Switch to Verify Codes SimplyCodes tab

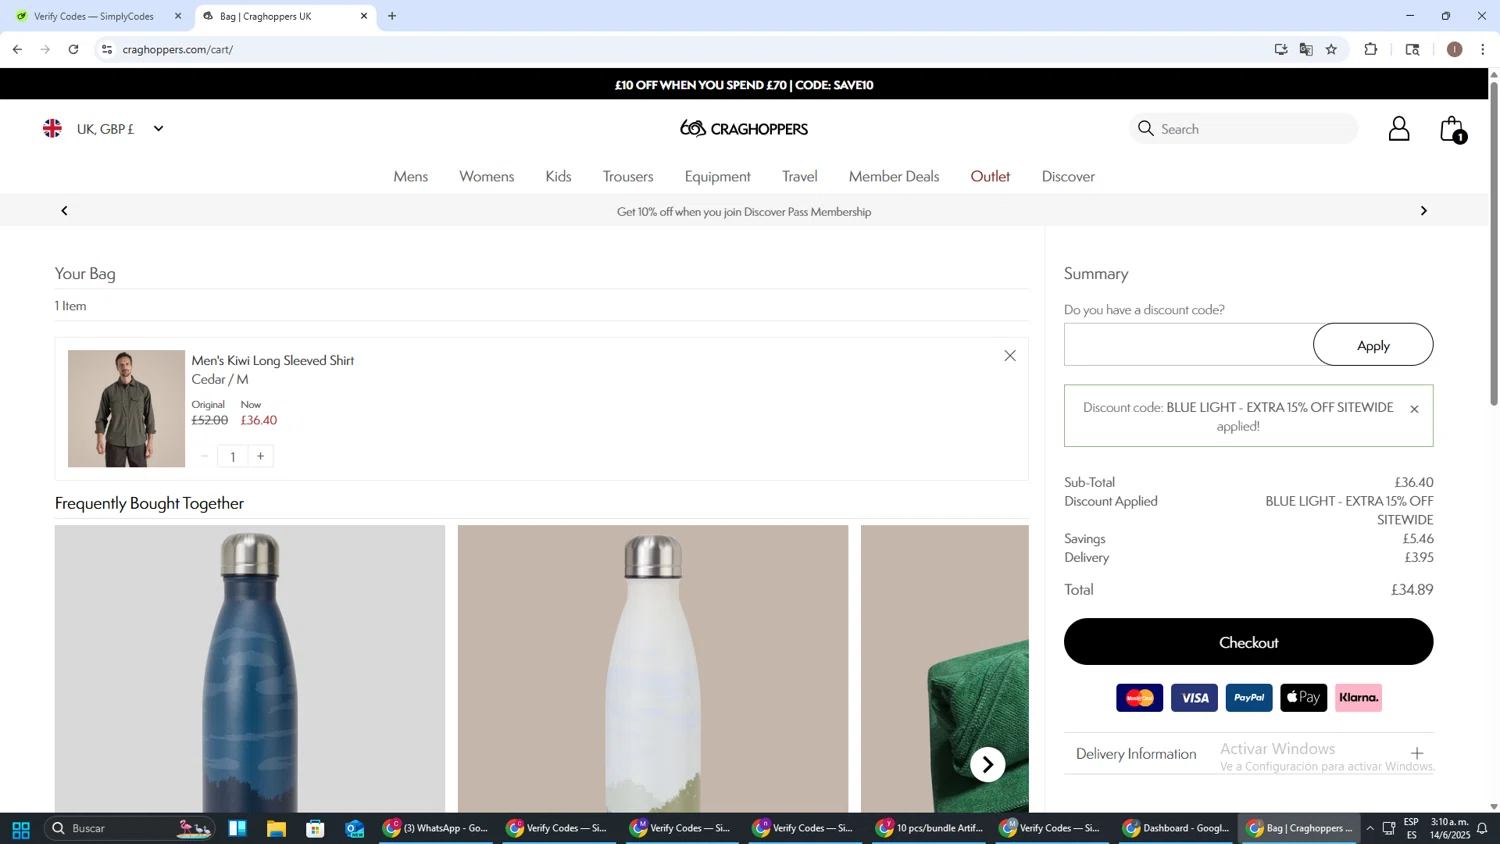pos(95,16)
